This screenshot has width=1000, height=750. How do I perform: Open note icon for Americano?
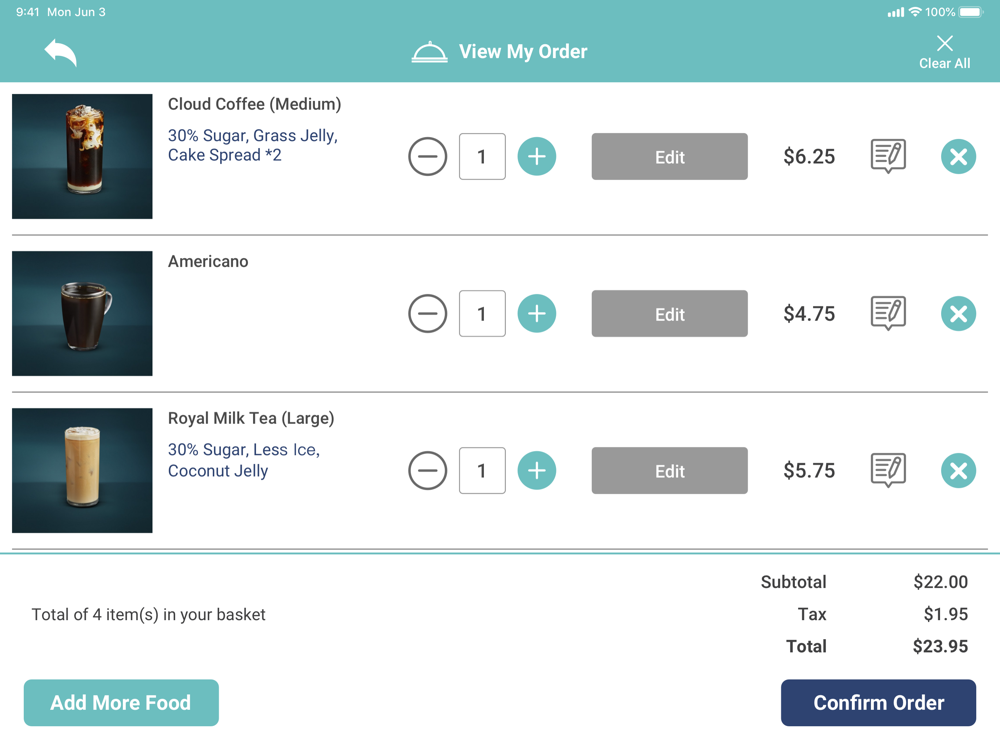click(x=888, y=313)
